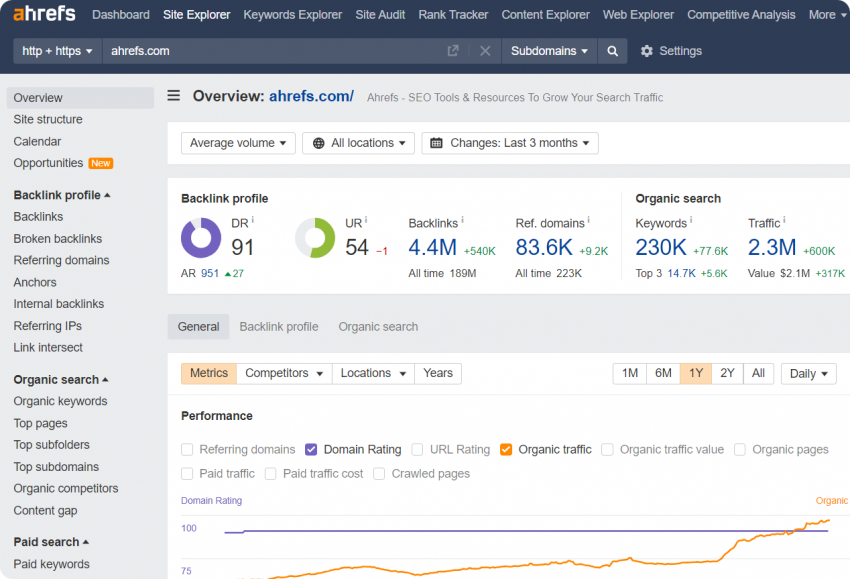Clear the URL field with X icon
The width and height of the screenshot is (850, 579).
pyautogui.click(x=485, y=51)
